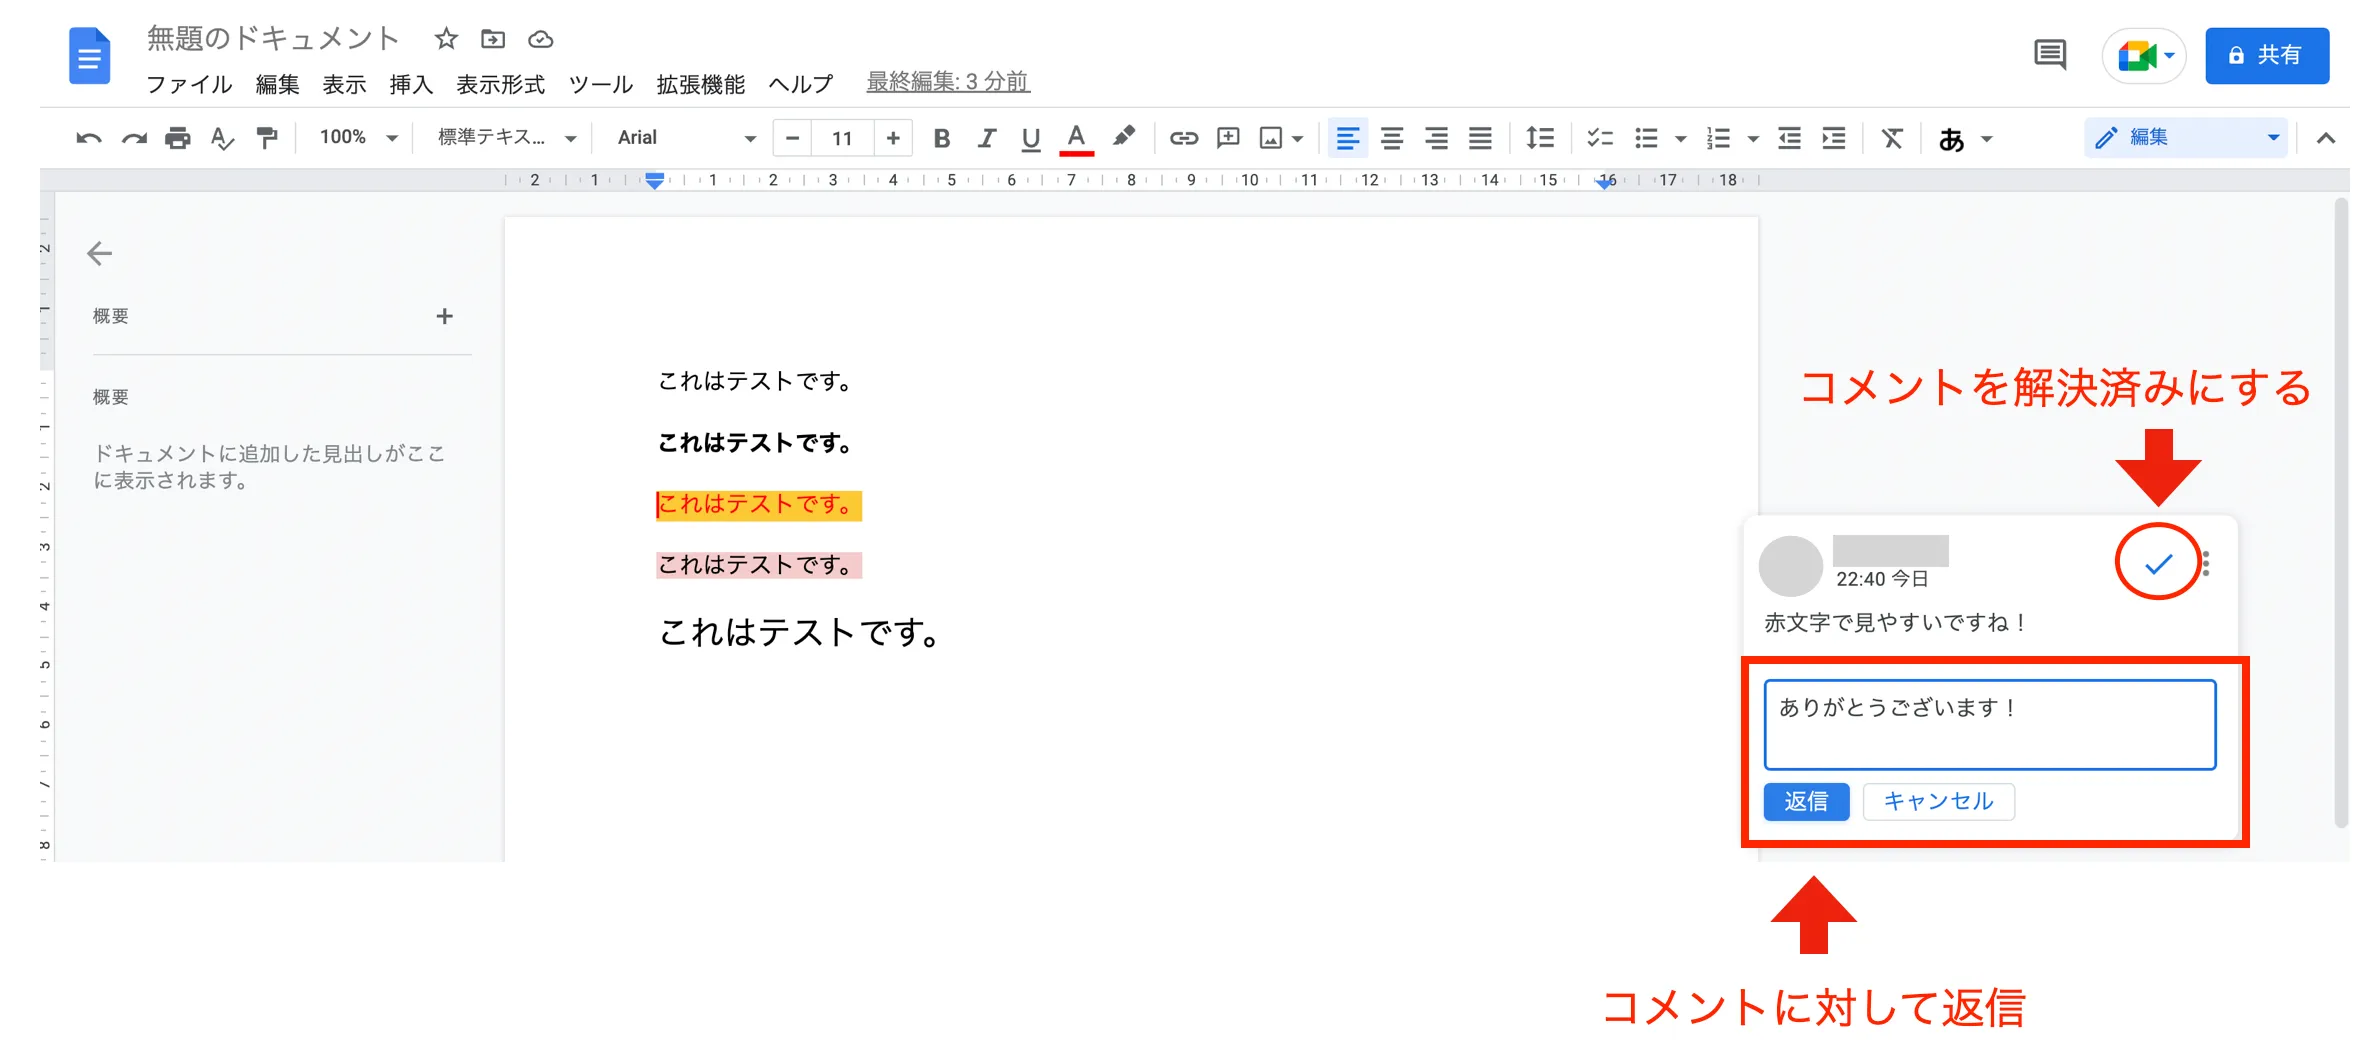The height and width of the screenshot is (1060, 2368).
Task: Open the ヘルプ menu
Action: (x=800, y=84)
